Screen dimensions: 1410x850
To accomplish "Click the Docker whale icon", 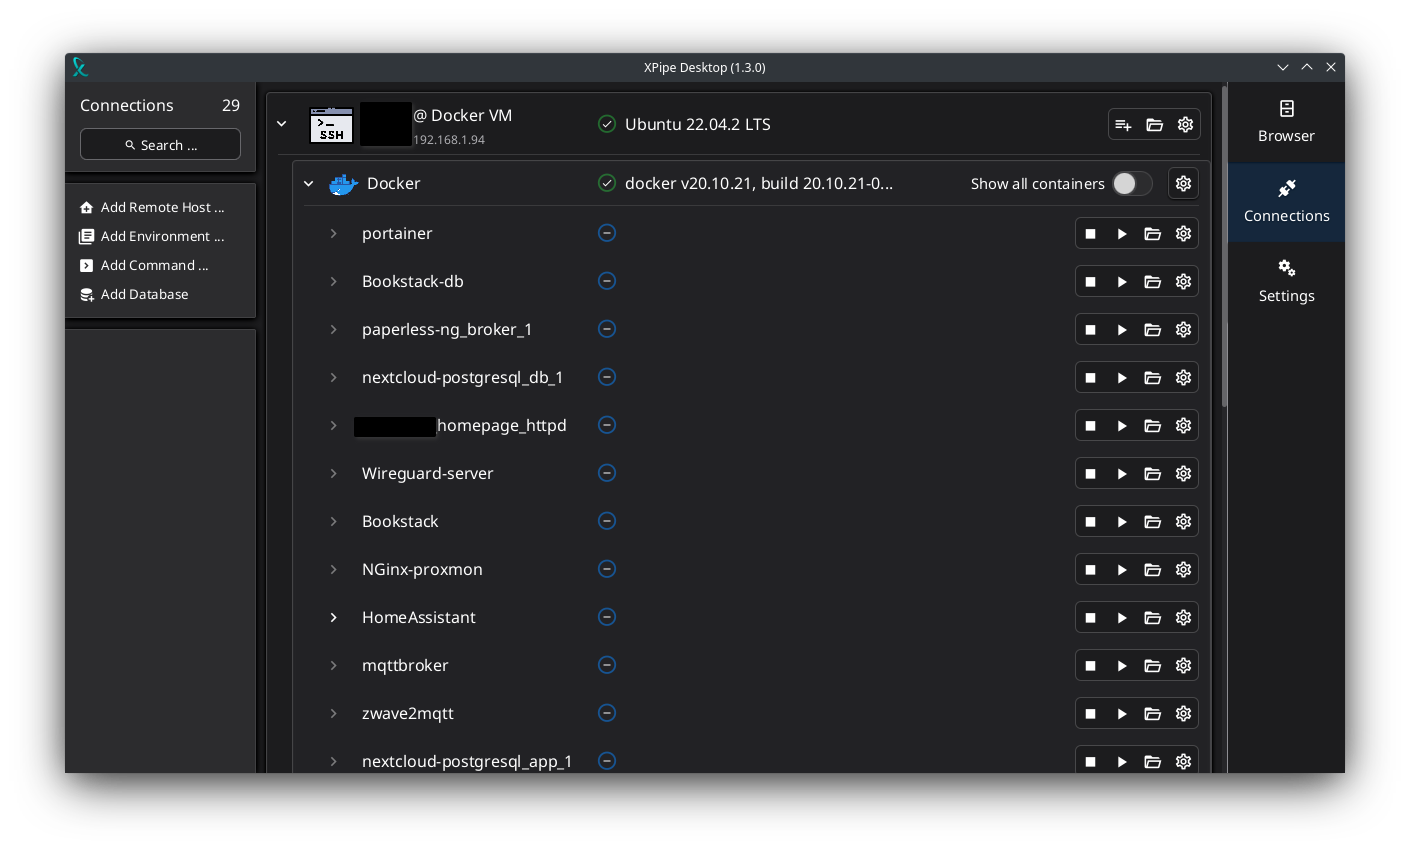I will [343, 183].
